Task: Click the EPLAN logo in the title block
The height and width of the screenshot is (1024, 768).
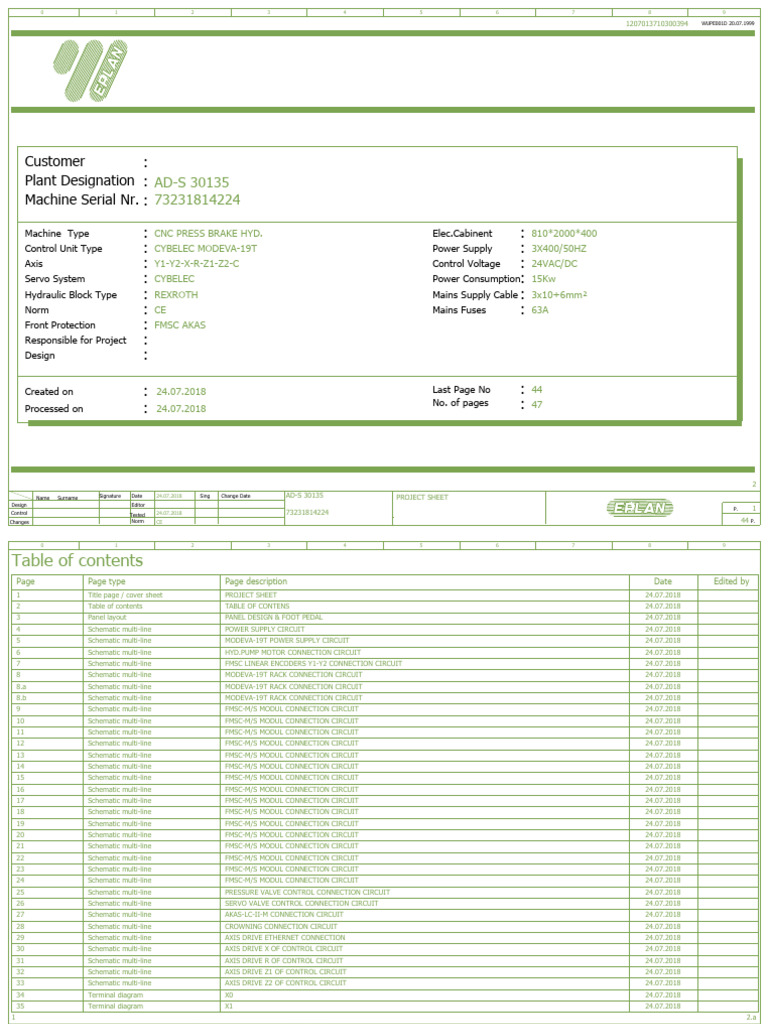Action: click(640, 508)
